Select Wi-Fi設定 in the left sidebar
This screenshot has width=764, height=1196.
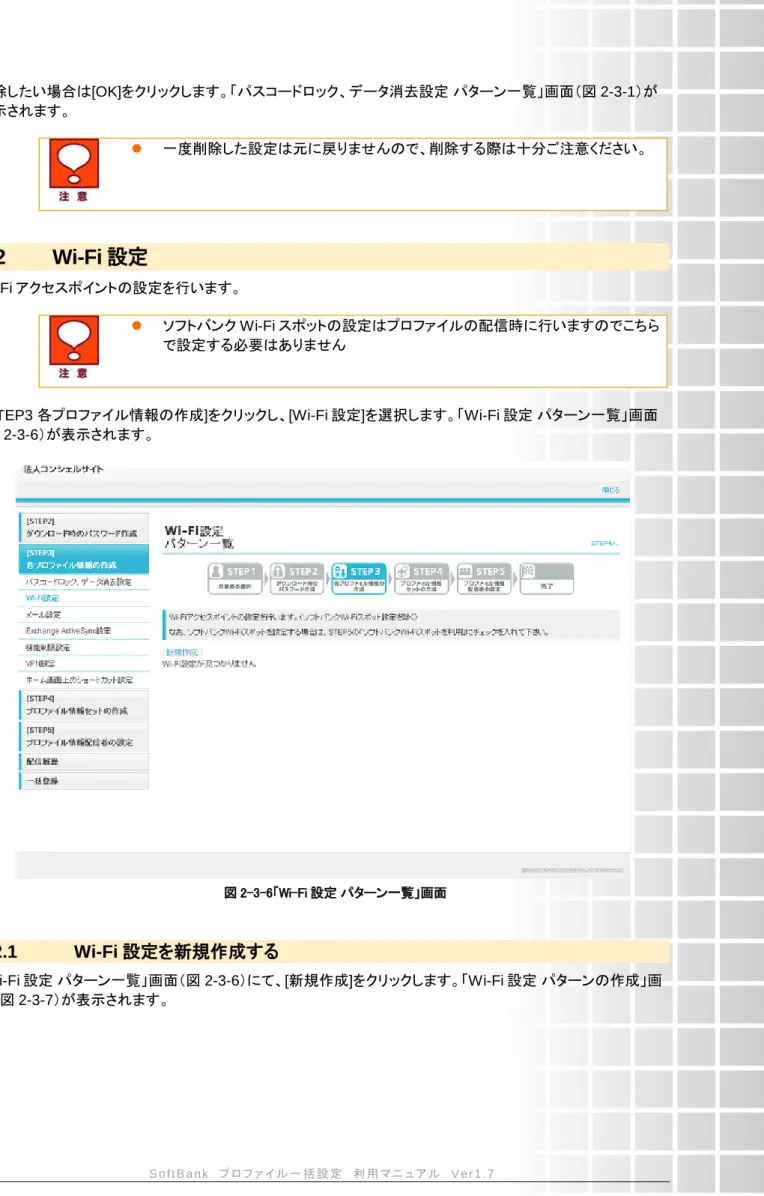tap(43, 598)
